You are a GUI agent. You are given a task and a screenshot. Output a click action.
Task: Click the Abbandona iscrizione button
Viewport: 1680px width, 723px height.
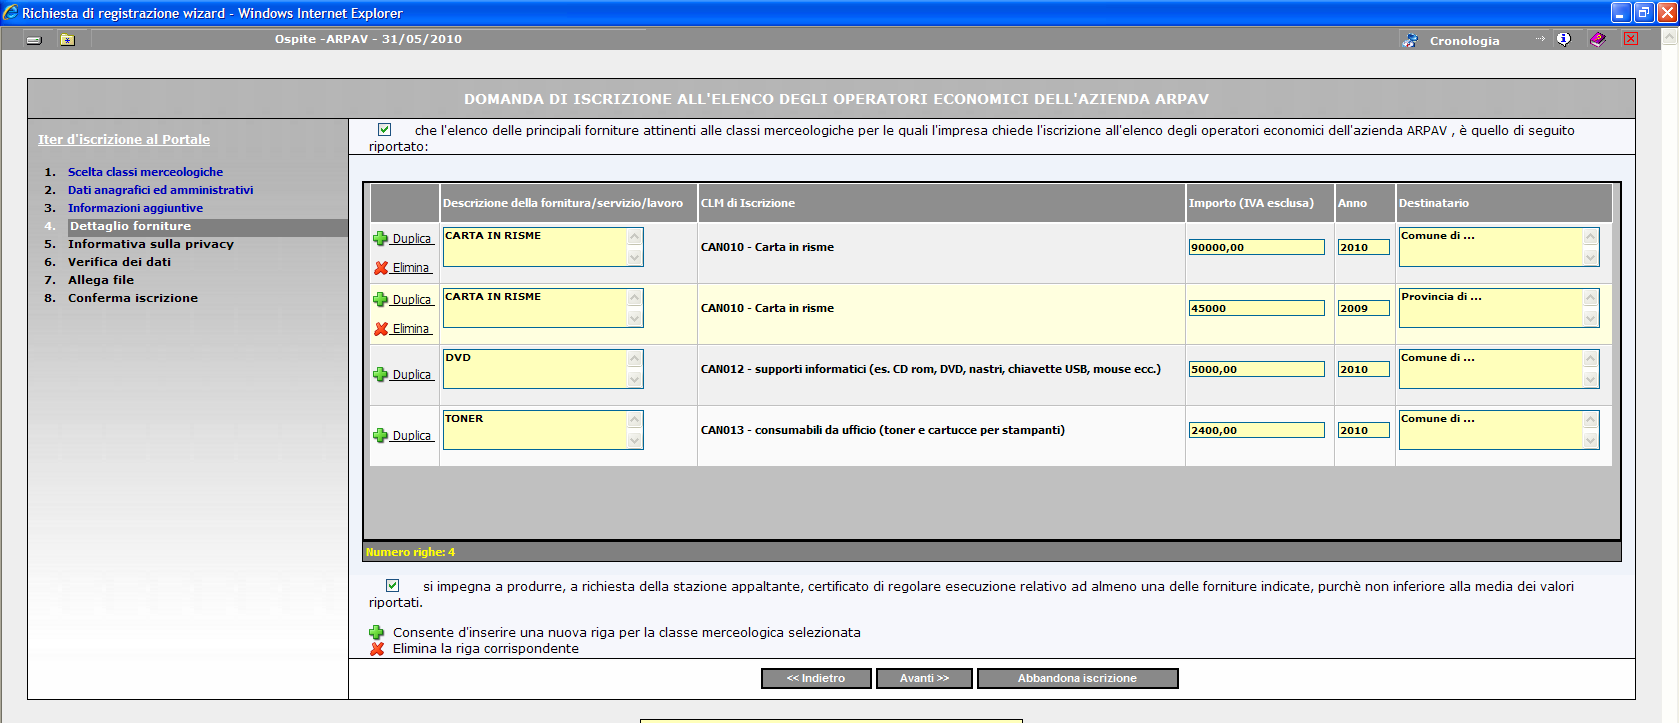click(x=1077, y=678)
